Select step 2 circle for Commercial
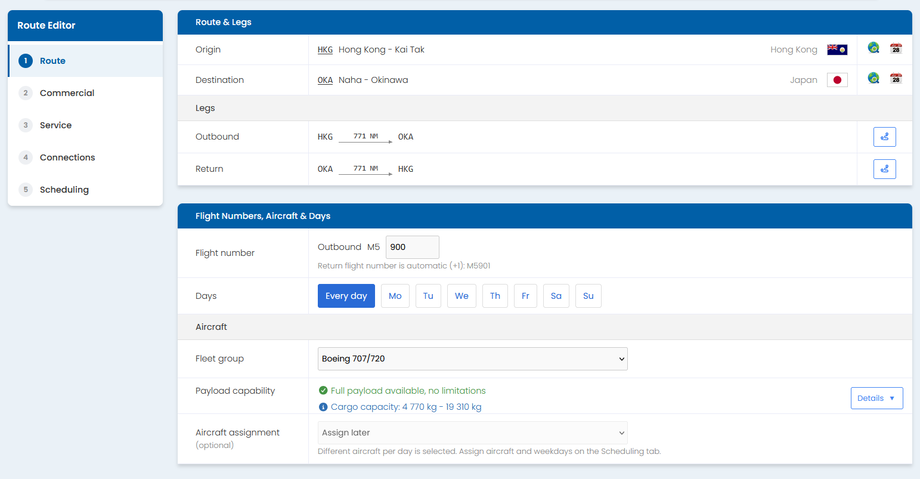 (25, 93)
